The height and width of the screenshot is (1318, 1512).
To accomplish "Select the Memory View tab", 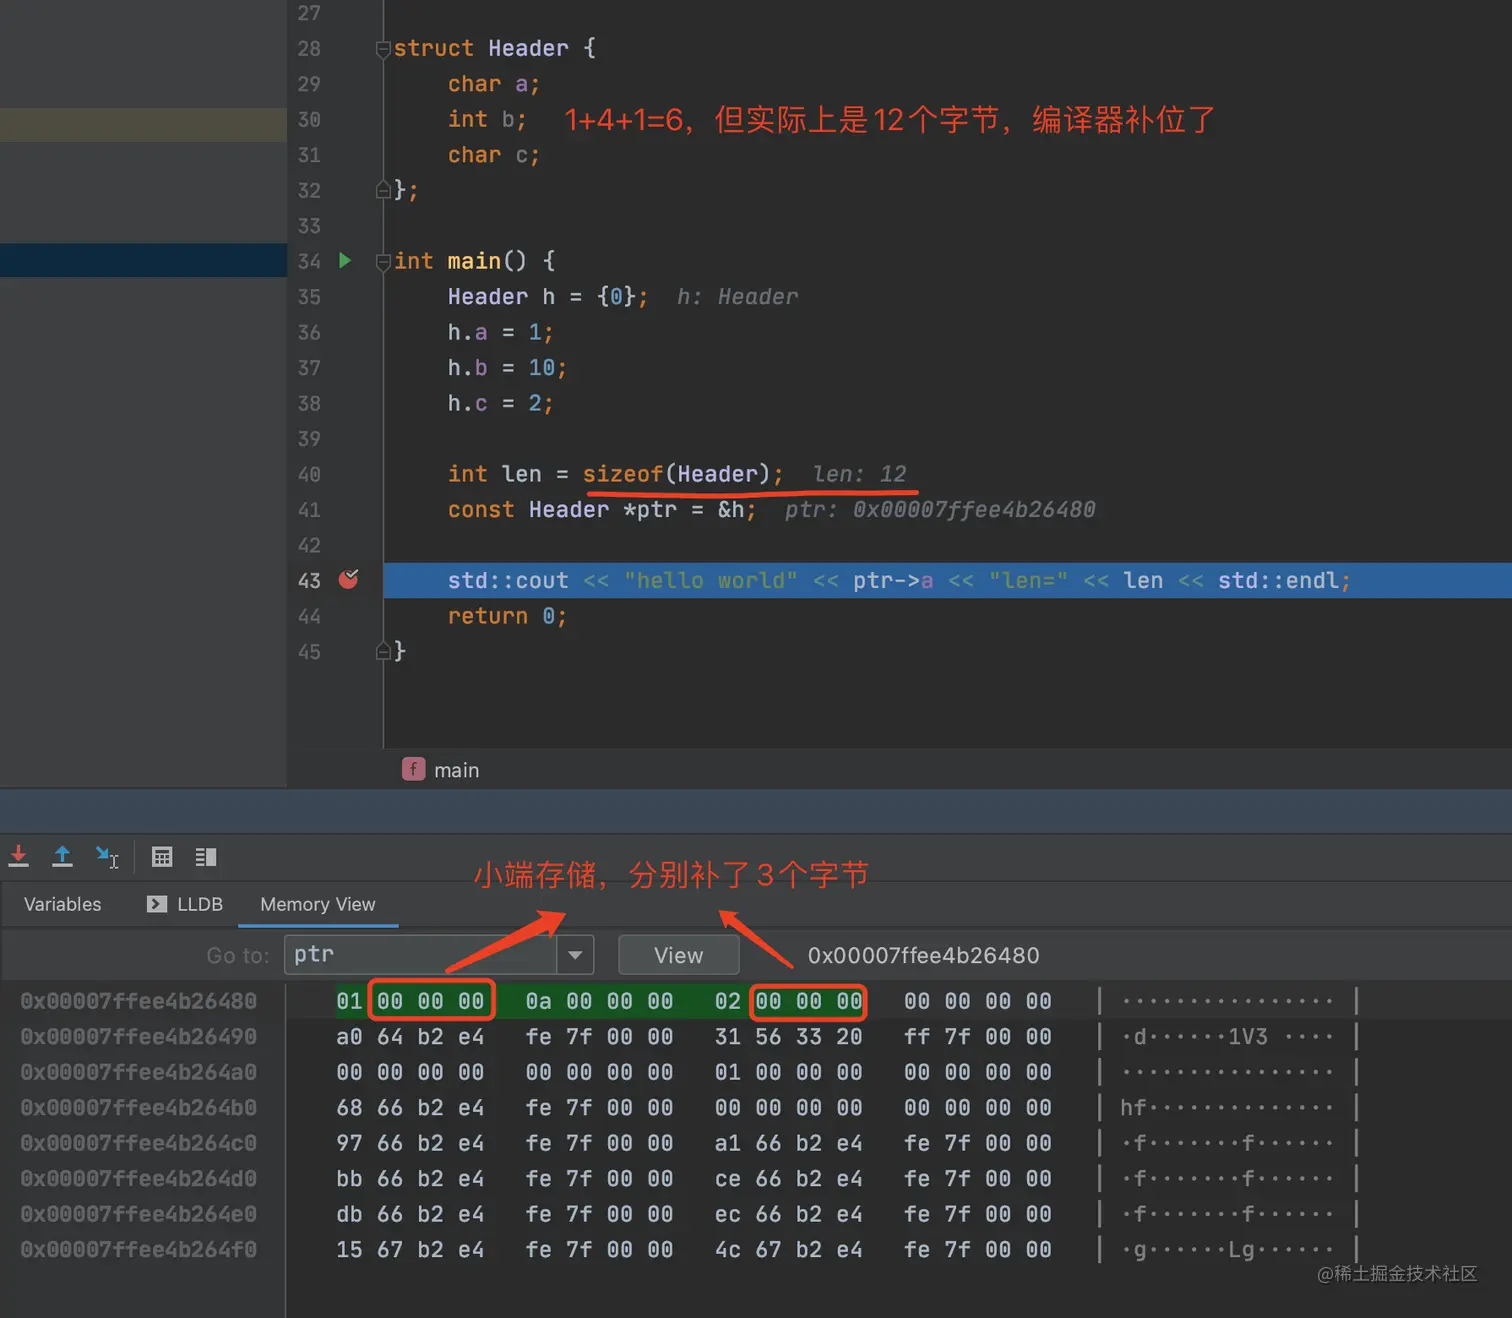I will 318,904.
